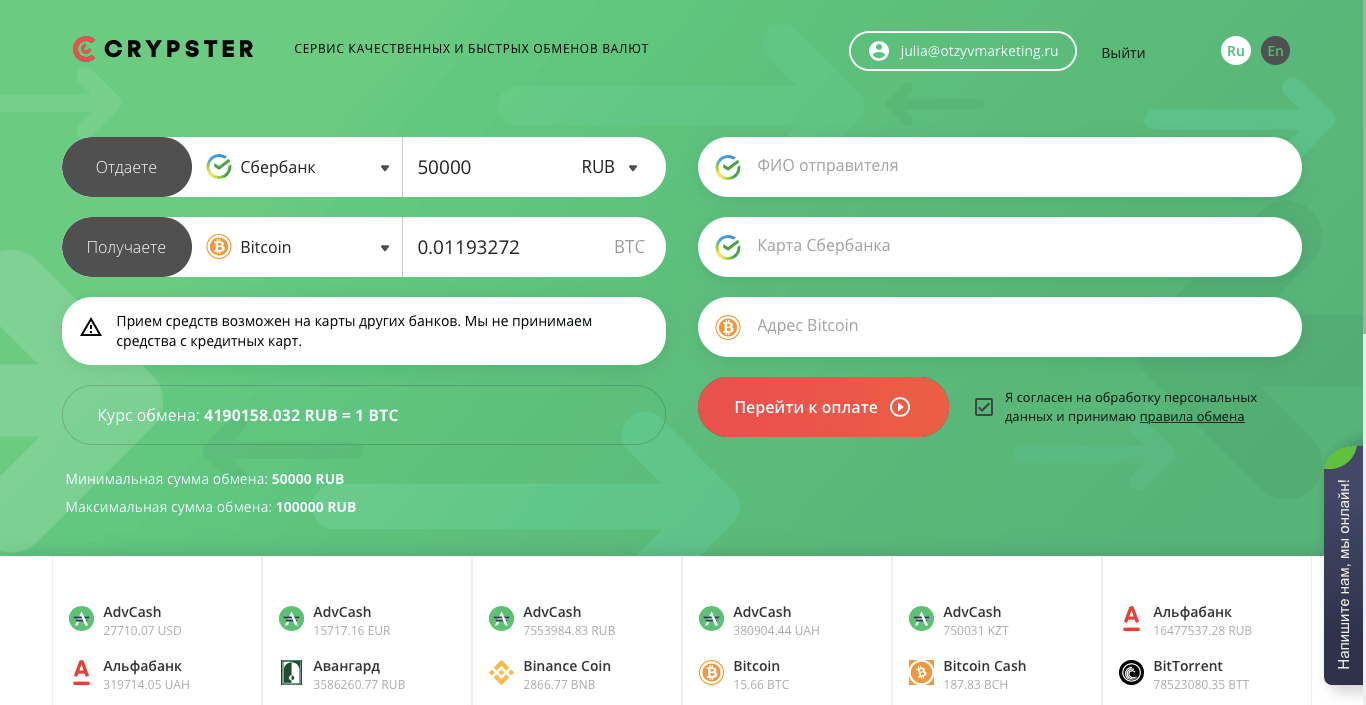
Task: Click the Выйти logout link
Action: (1123, 53)
